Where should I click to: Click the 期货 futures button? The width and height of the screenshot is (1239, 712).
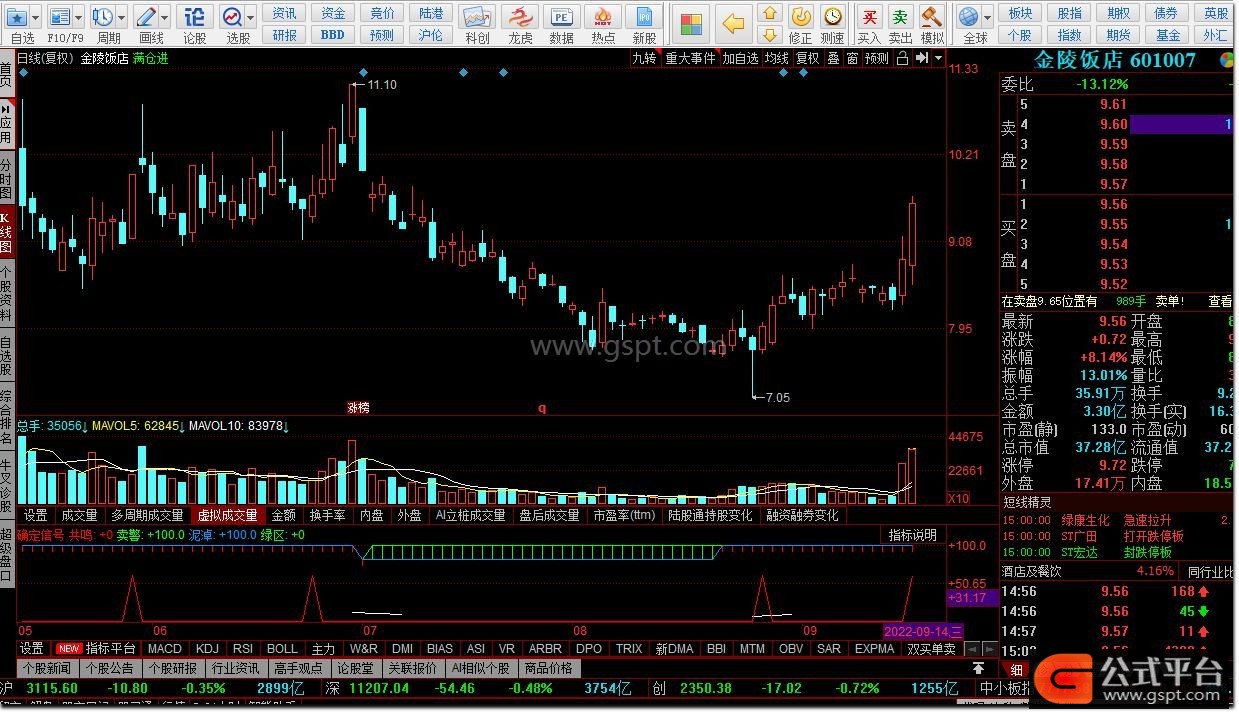(x=1119, y=35)
